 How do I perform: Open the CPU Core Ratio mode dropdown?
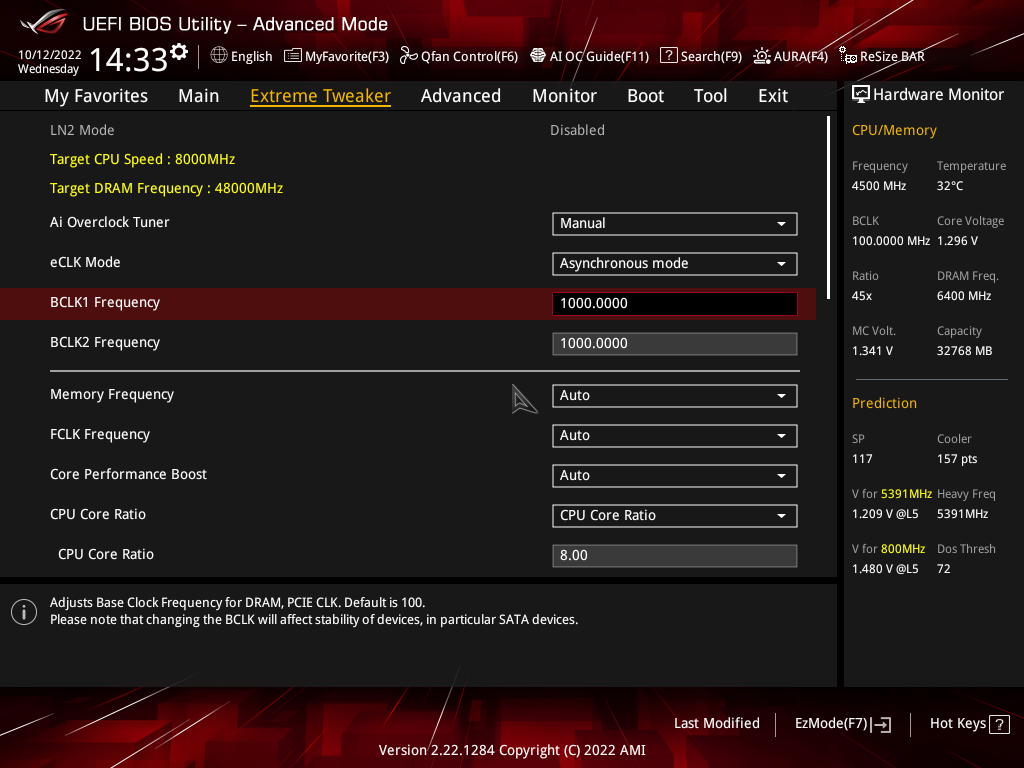click(674, 516)
